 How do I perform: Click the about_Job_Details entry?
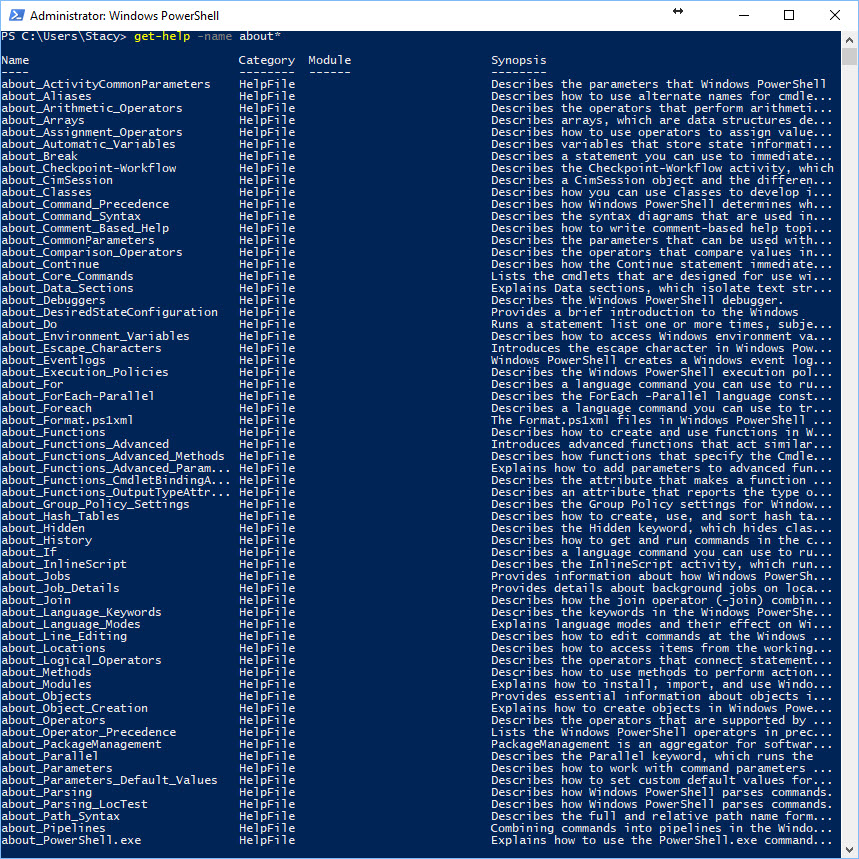click(x=60, y=588)
